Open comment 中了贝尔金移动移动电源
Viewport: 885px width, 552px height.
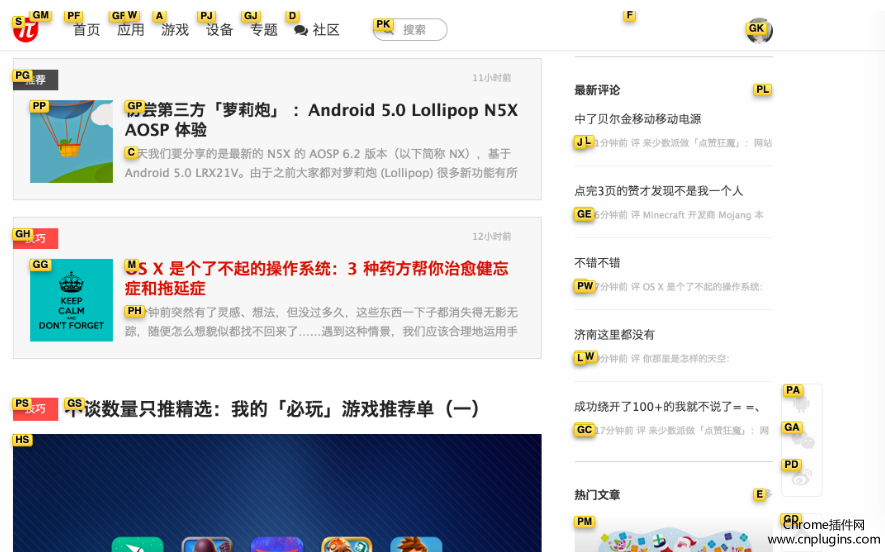(638, 119)
